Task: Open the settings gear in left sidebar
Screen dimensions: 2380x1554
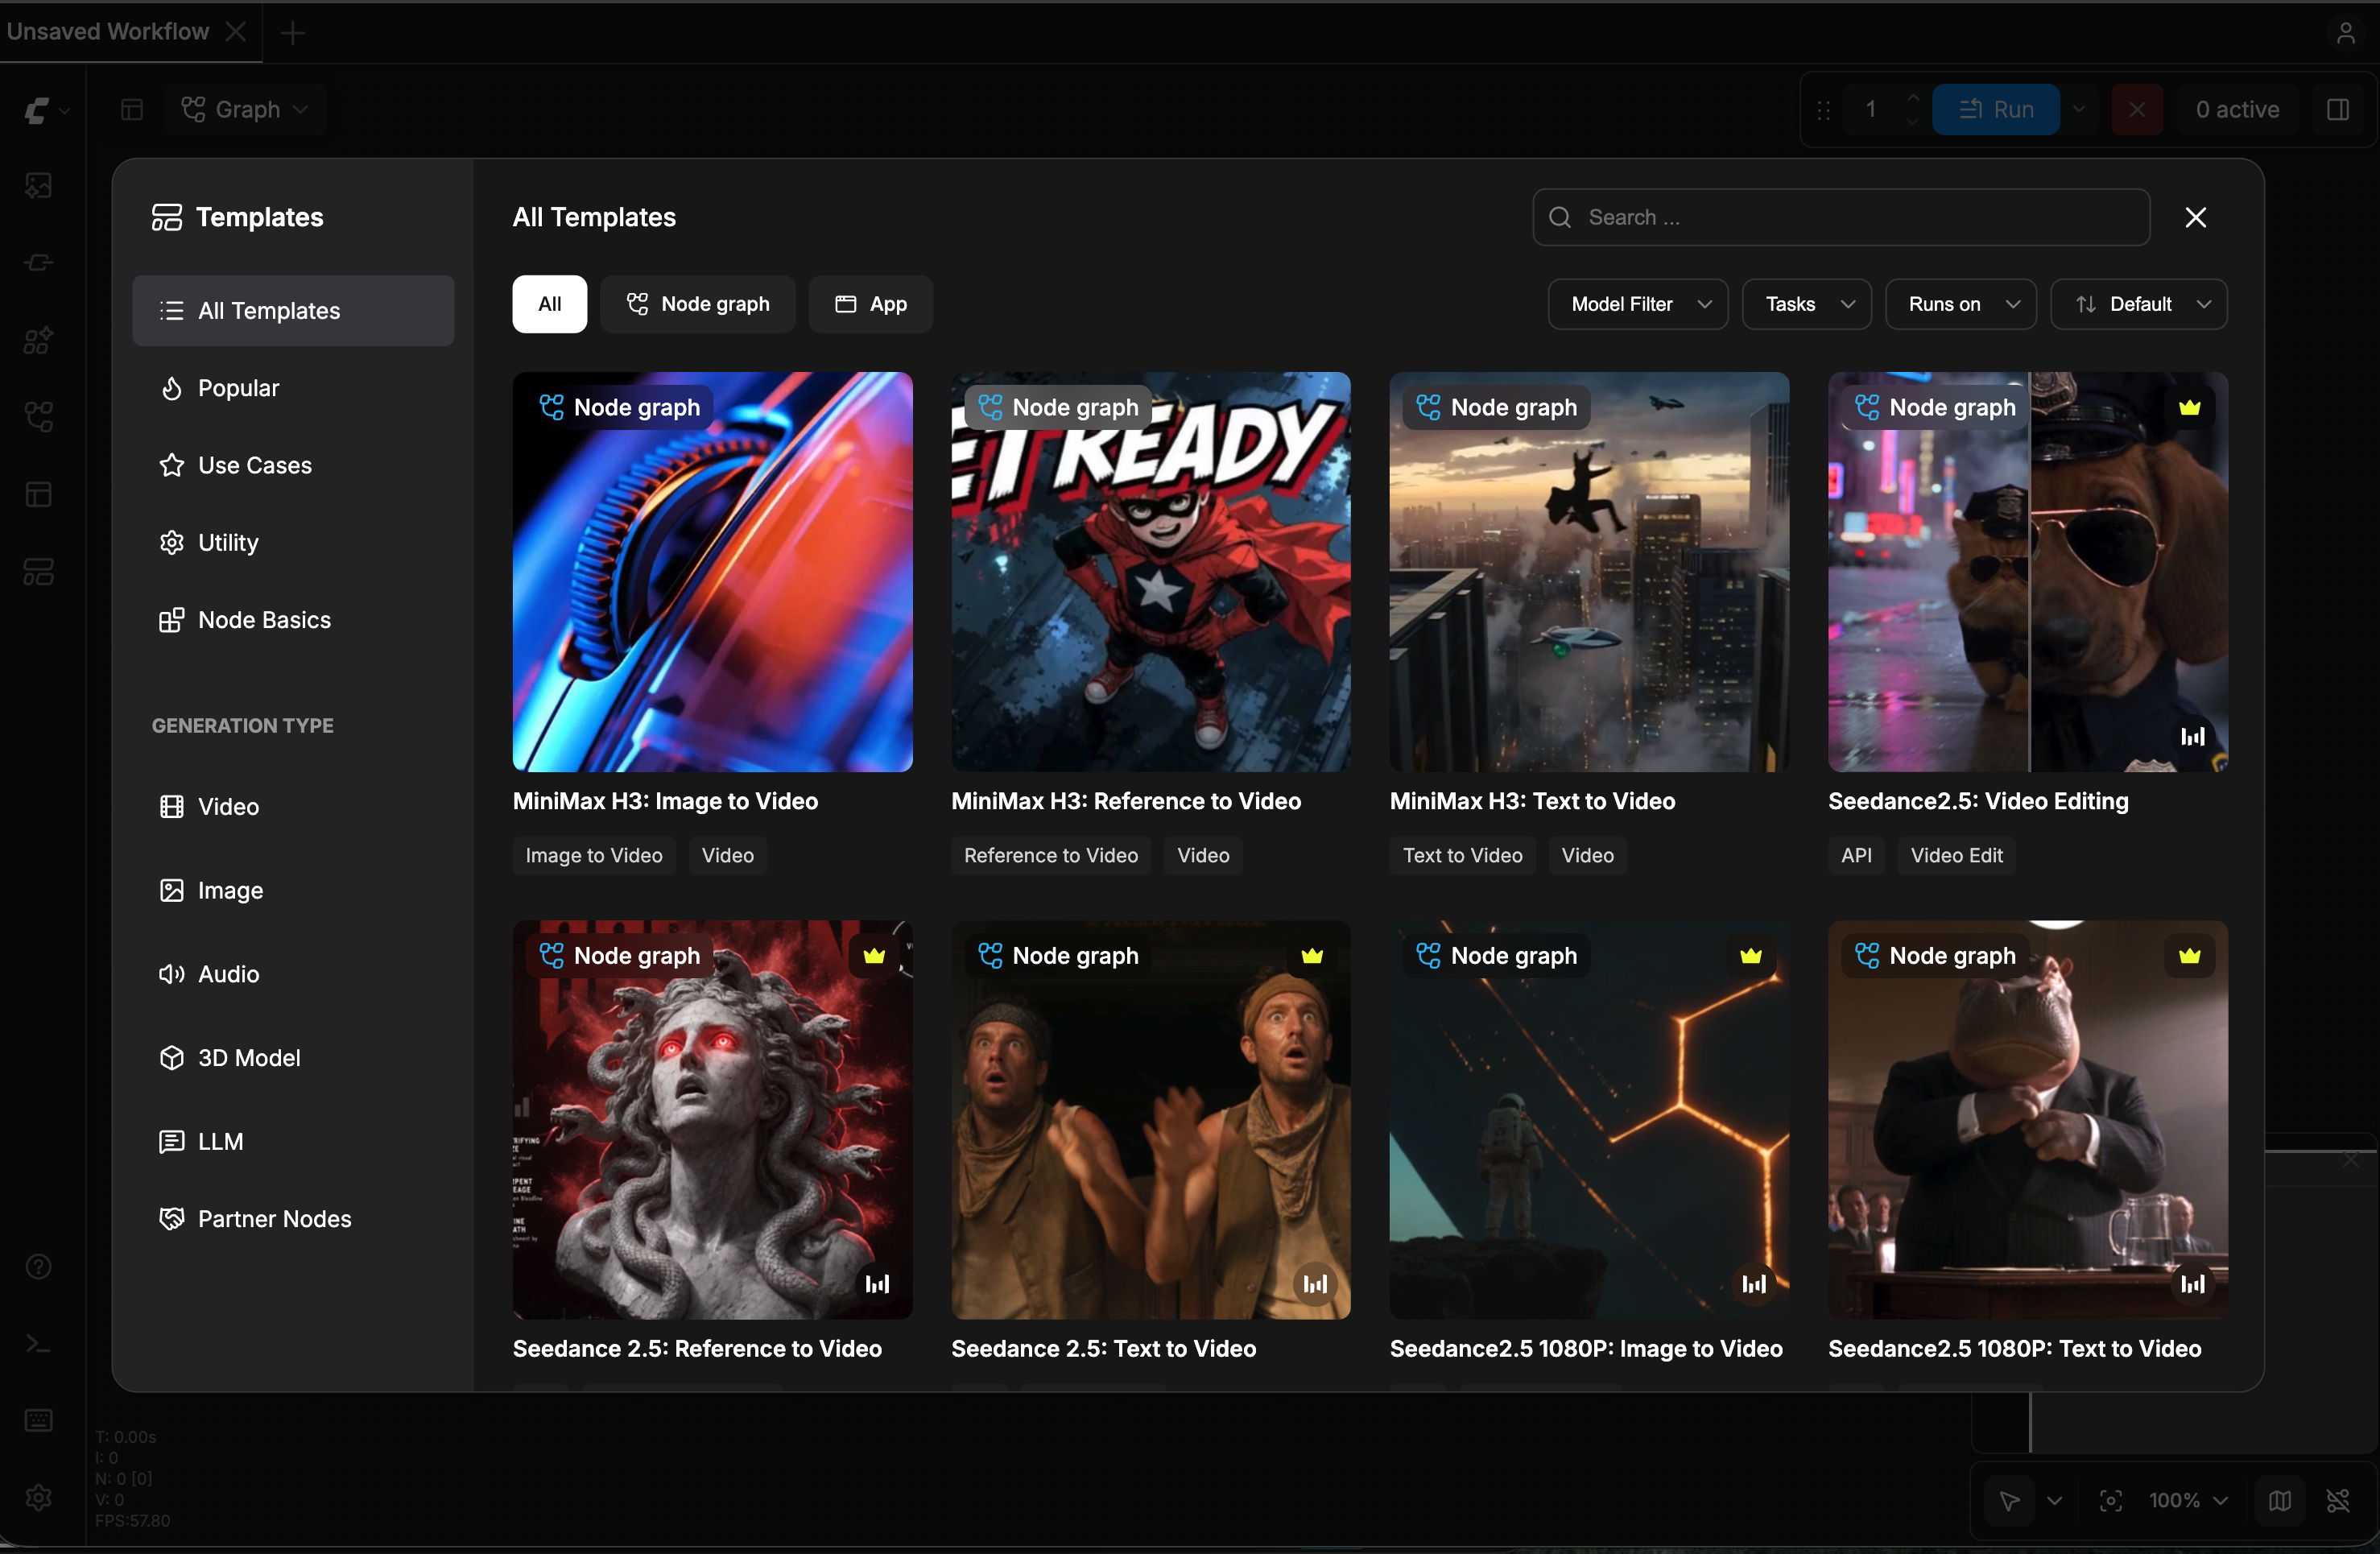Action: (39, 1497)
